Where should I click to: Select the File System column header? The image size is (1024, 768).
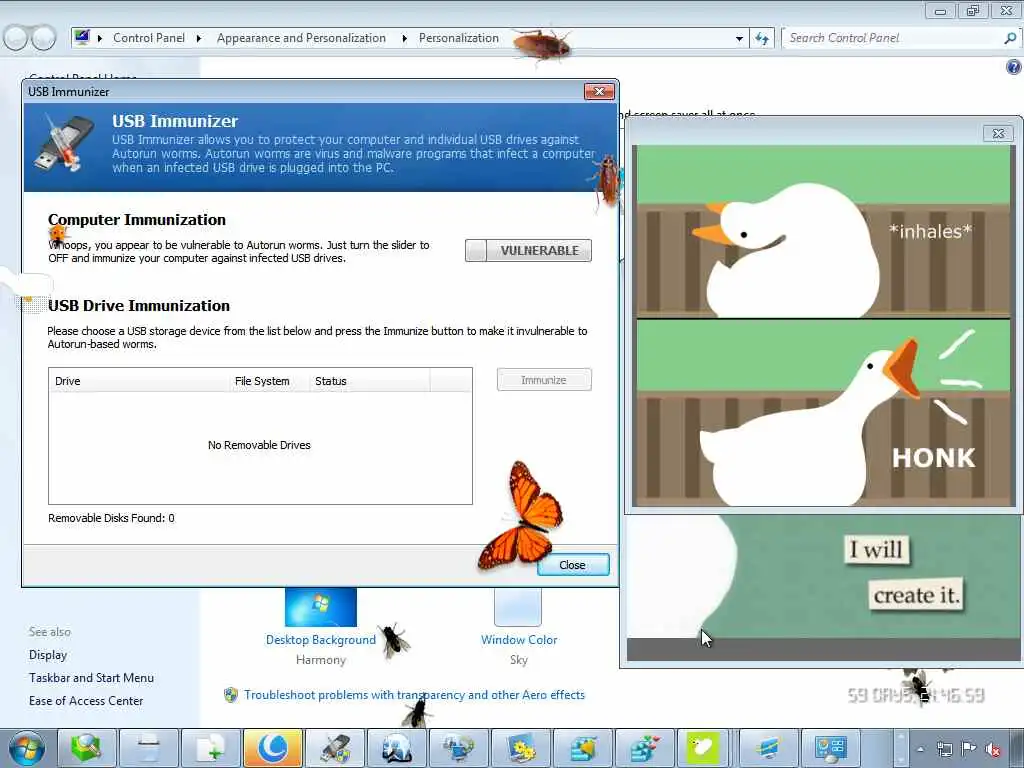pyautogui.click(x=269, y=381)
